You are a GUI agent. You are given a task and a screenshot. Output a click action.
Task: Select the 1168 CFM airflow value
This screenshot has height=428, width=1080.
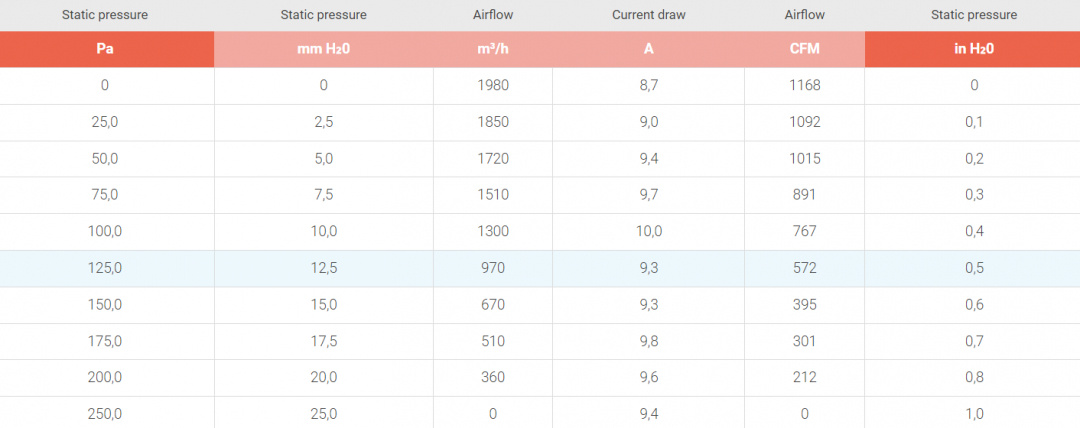click(x=804, y=85)
